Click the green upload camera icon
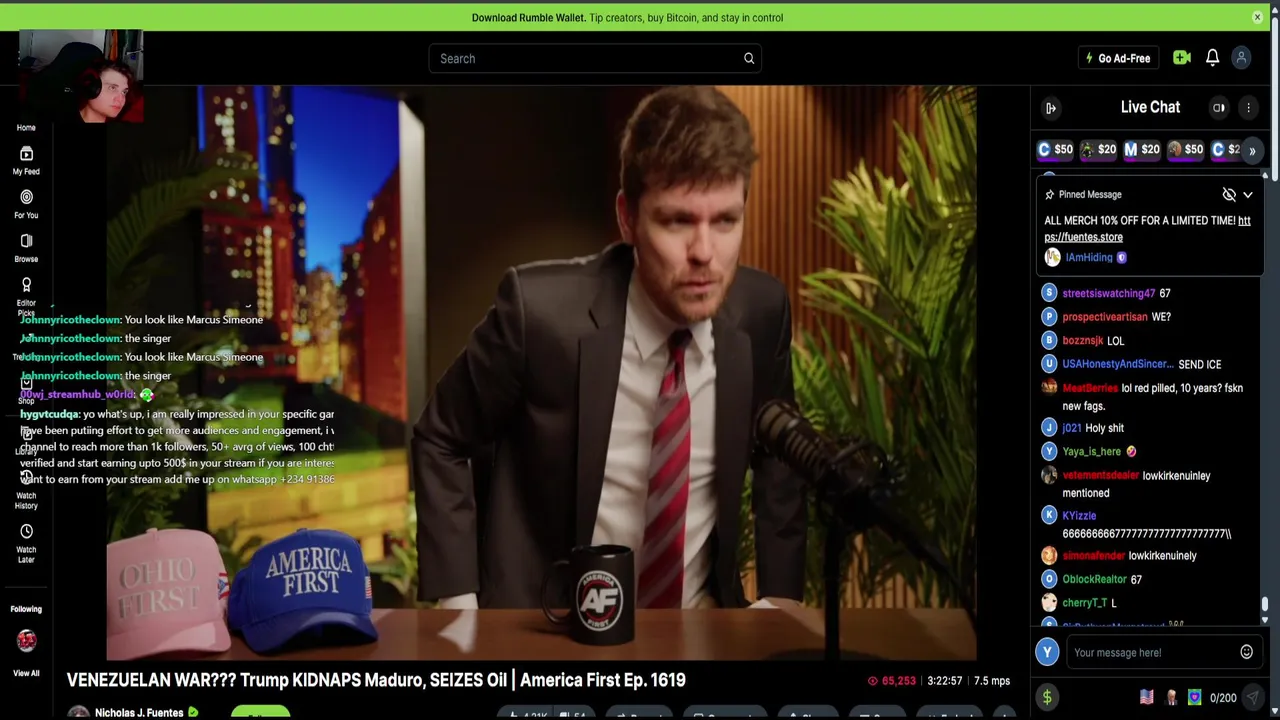 [1182, 58]
